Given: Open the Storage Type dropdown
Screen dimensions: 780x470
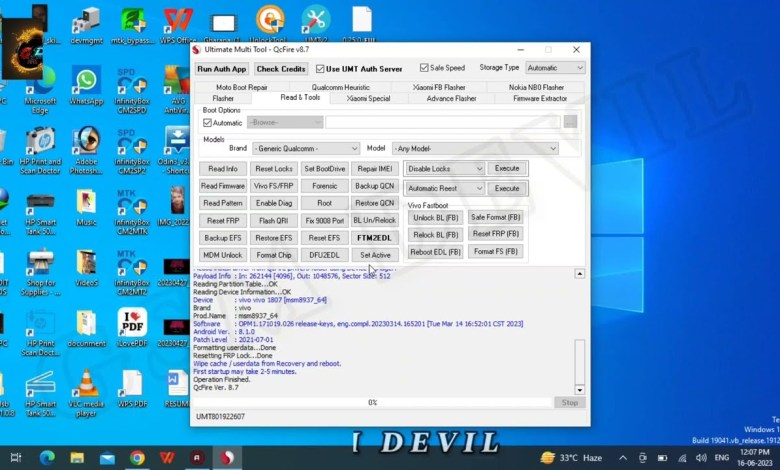Looking at the screenshot, I should click(554, 68).
